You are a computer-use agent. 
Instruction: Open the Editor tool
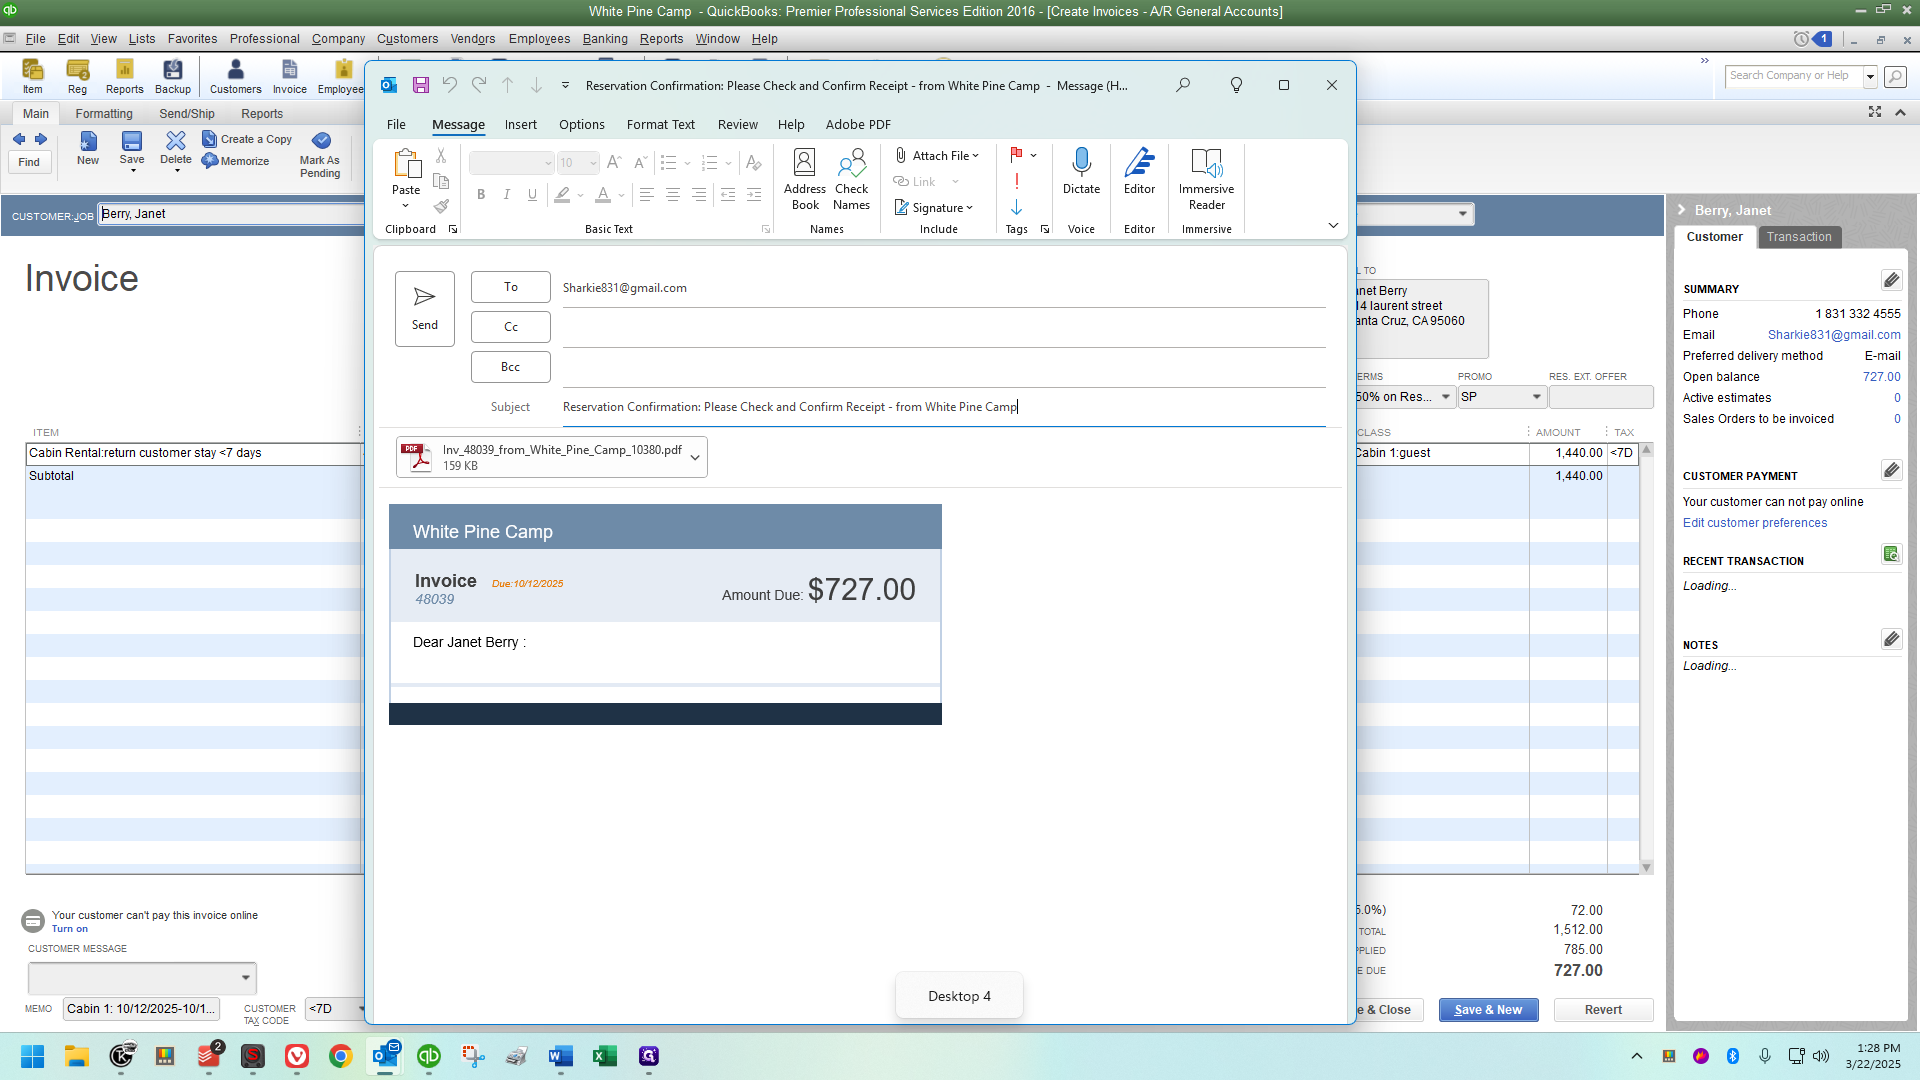1139,171
